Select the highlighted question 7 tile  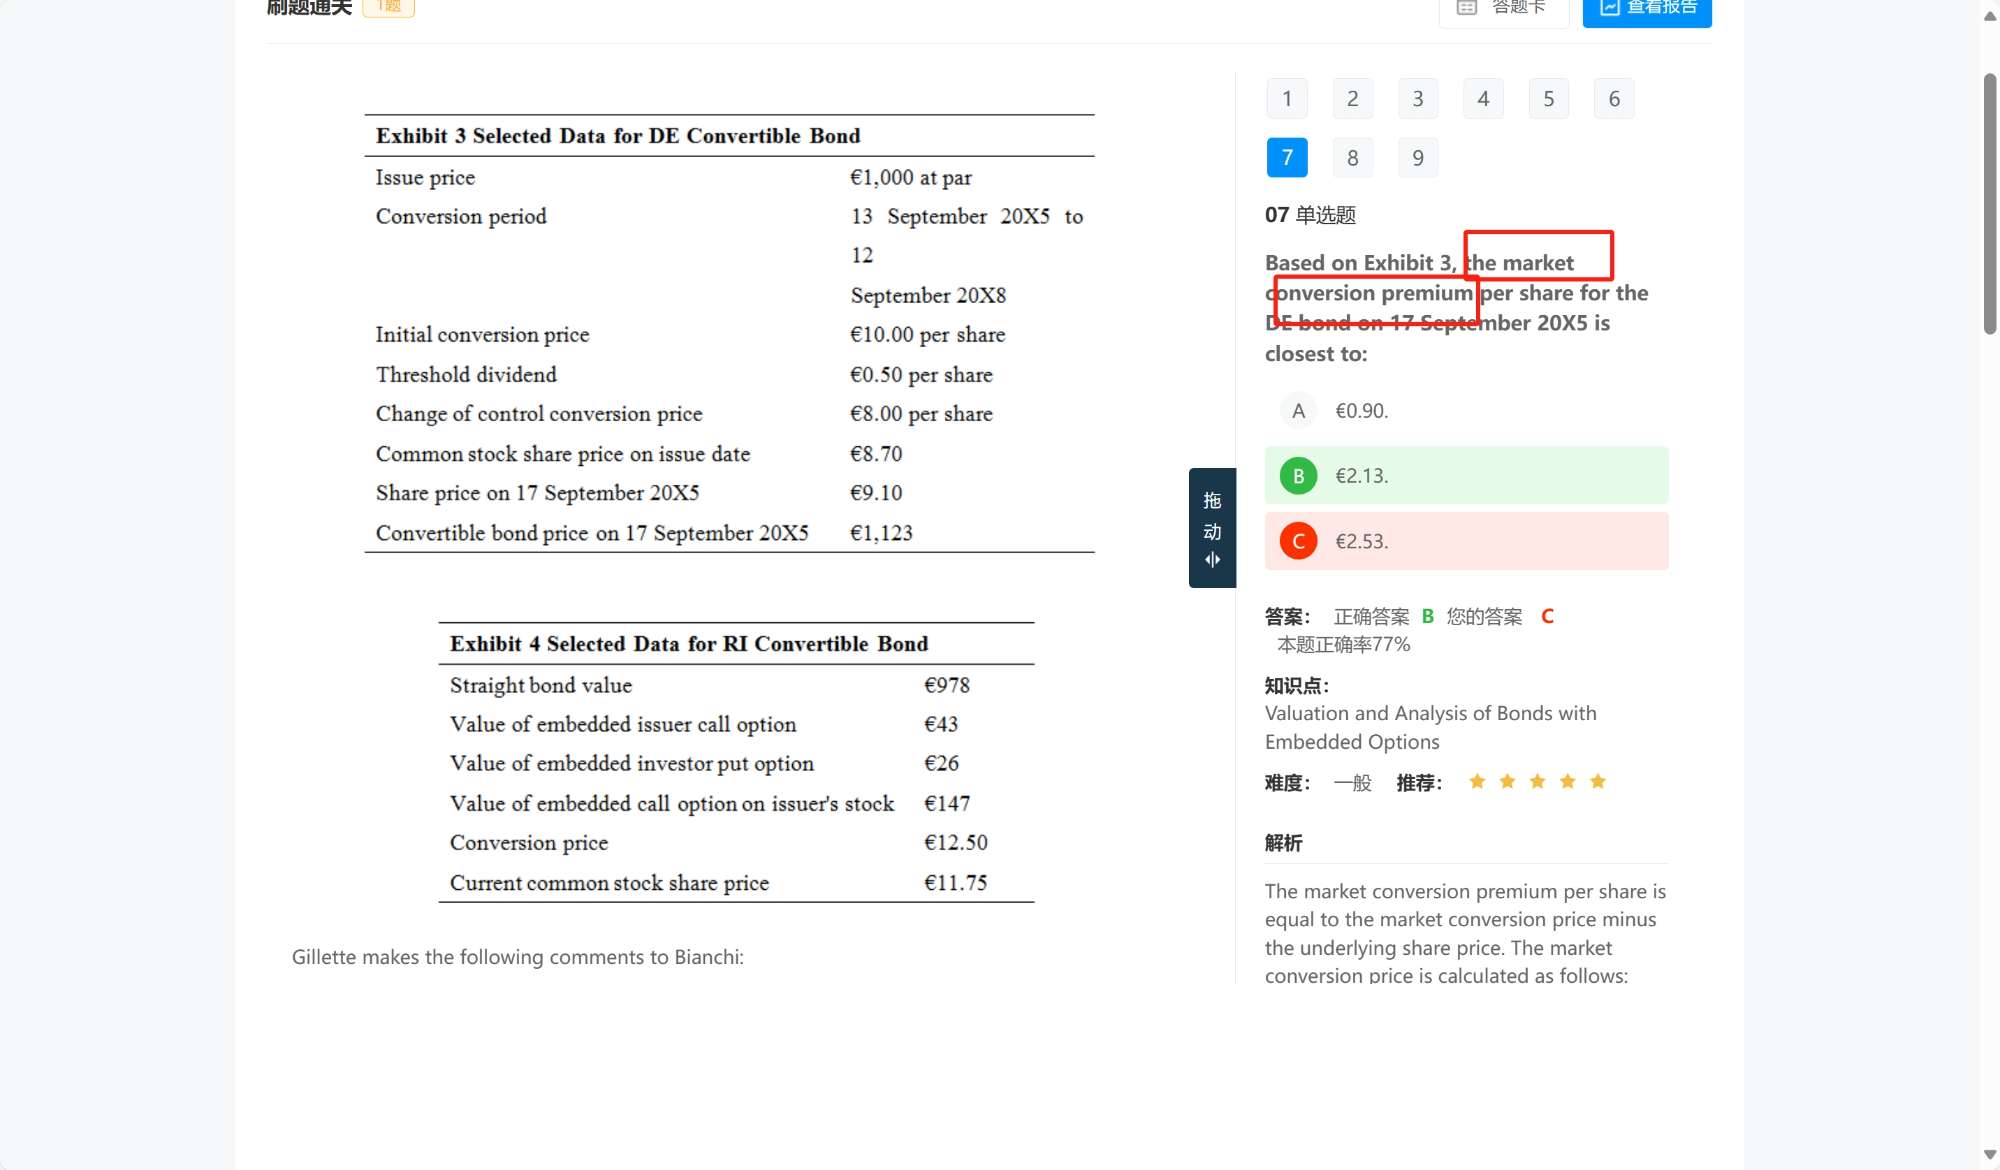tap(1287, 158)
